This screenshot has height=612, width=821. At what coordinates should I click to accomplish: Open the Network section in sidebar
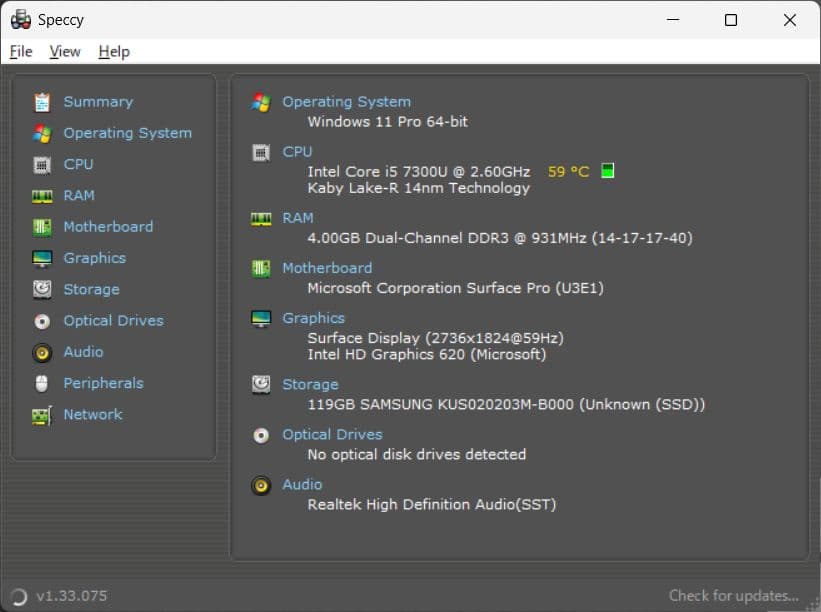click(x=93, y=414)
